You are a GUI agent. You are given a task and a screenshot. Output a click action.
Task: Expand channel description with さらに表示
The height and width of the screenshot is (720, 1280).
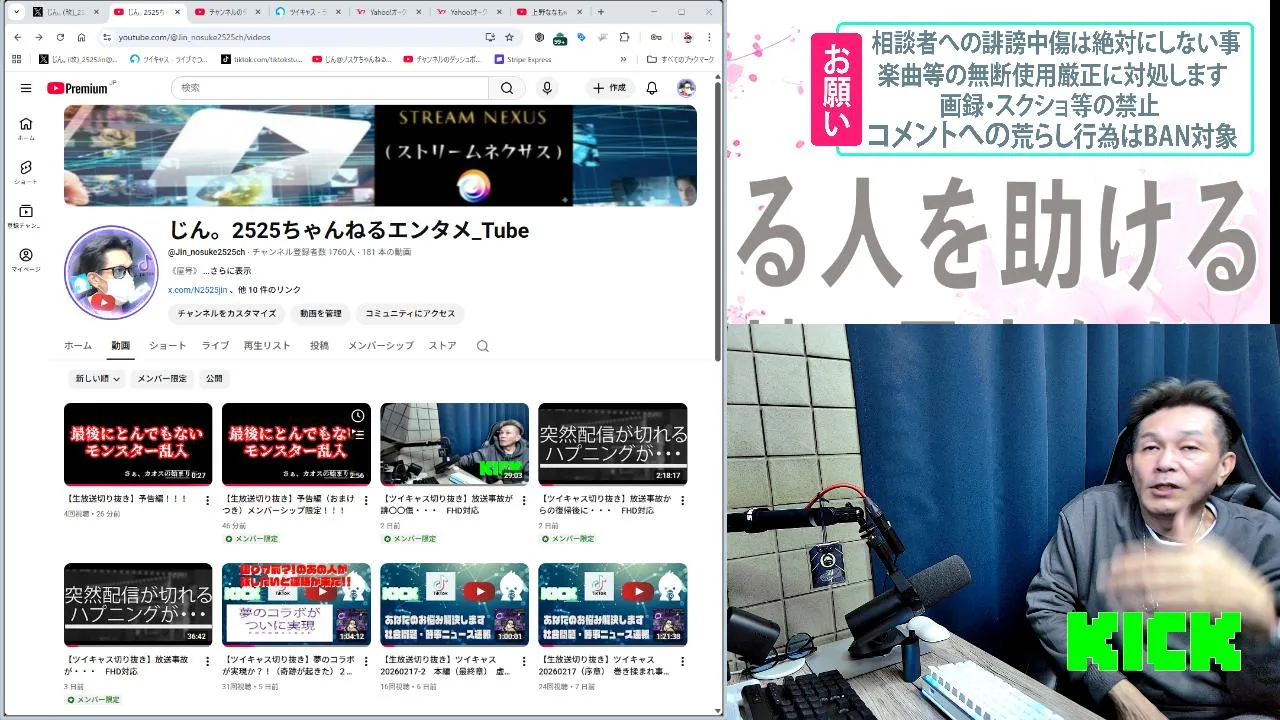tap(227, 271)
